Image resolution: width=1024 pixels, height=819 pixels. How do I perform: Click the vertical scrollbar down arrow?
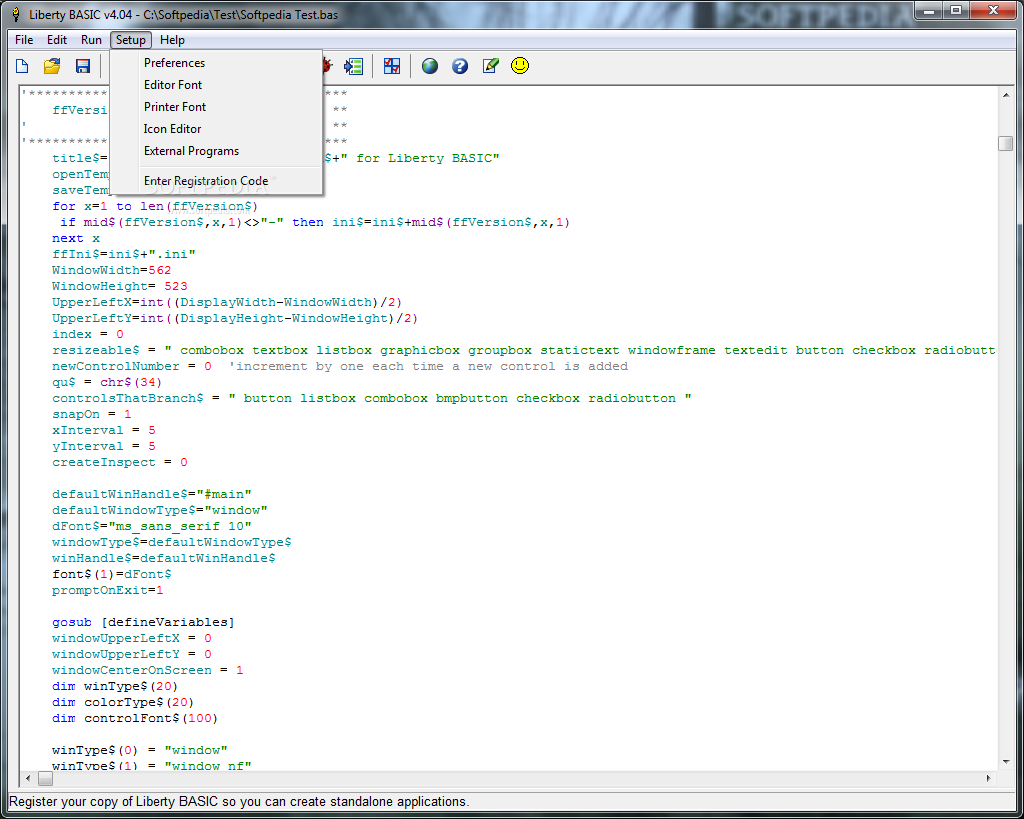coord(1006,762)
